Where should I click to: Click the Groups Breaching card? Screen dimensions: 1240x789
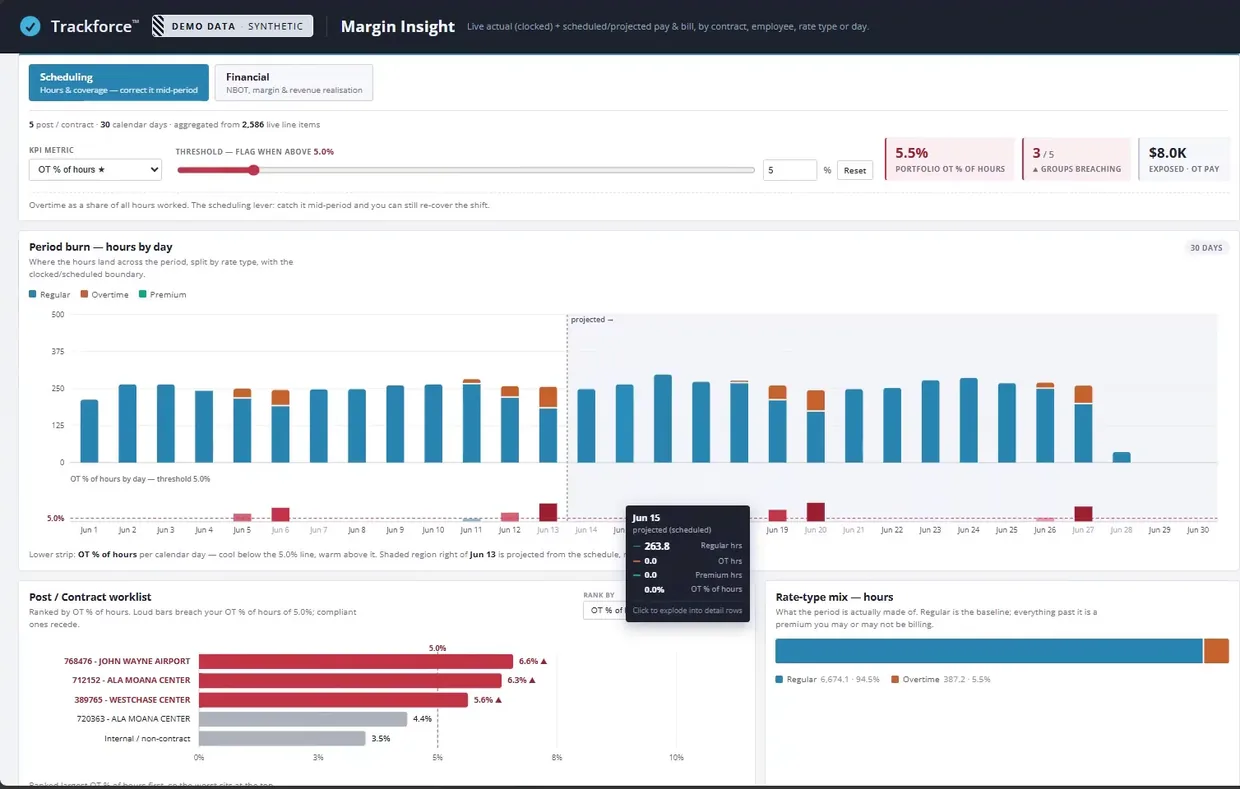[1076, 159]
